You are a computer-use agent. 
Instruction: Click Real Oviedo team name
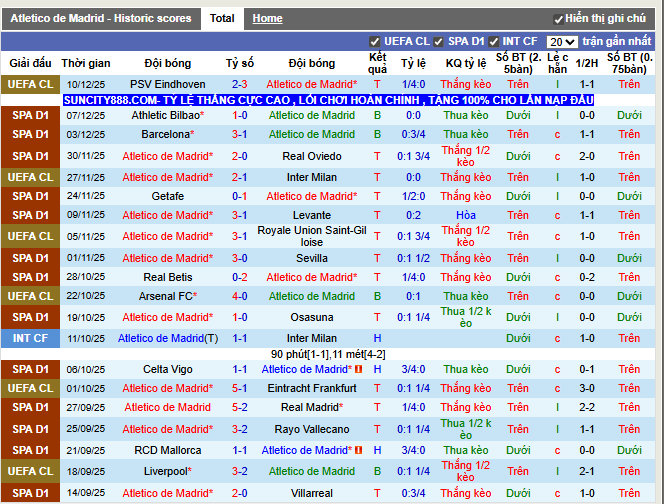coord(312,156)
